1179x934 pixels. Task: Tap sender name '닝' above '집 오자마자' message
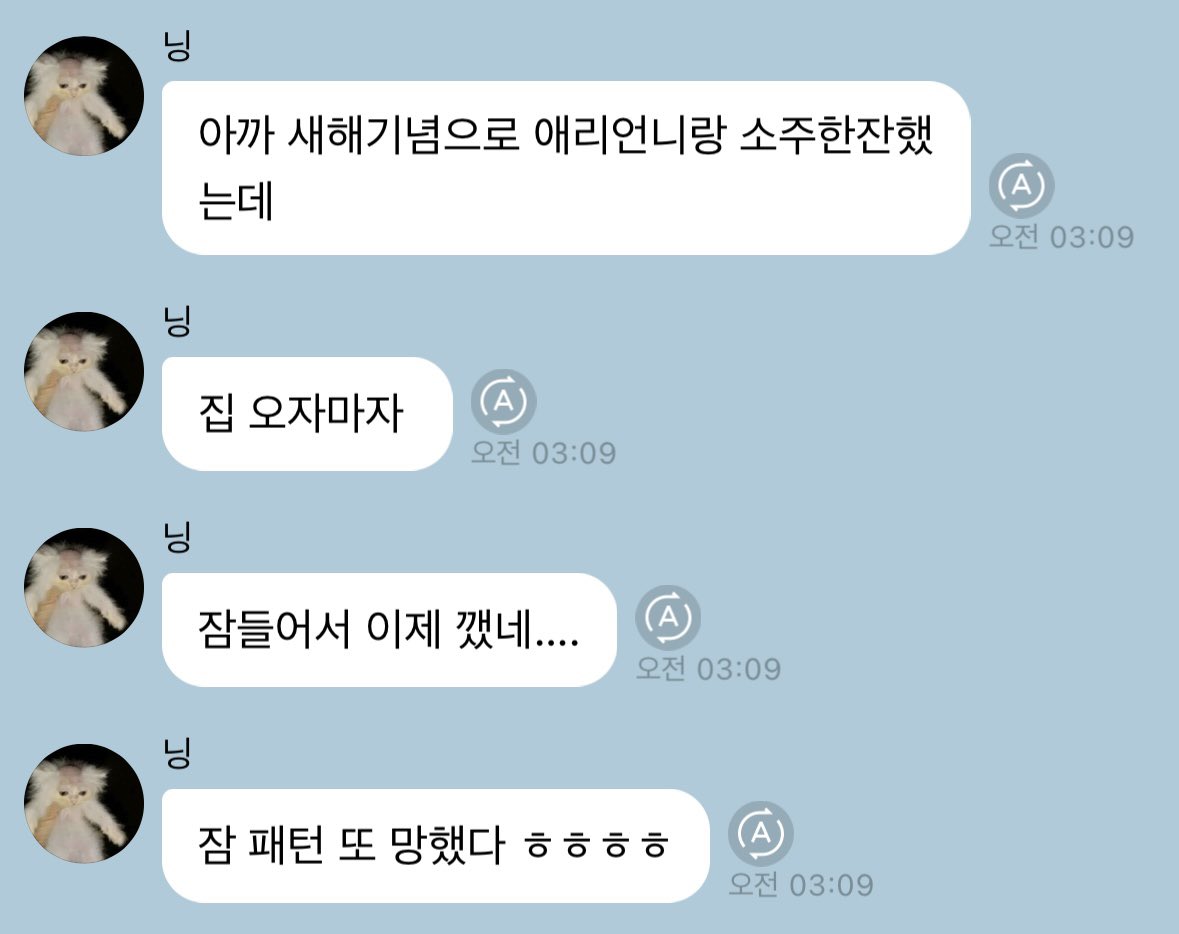point(177,321)
